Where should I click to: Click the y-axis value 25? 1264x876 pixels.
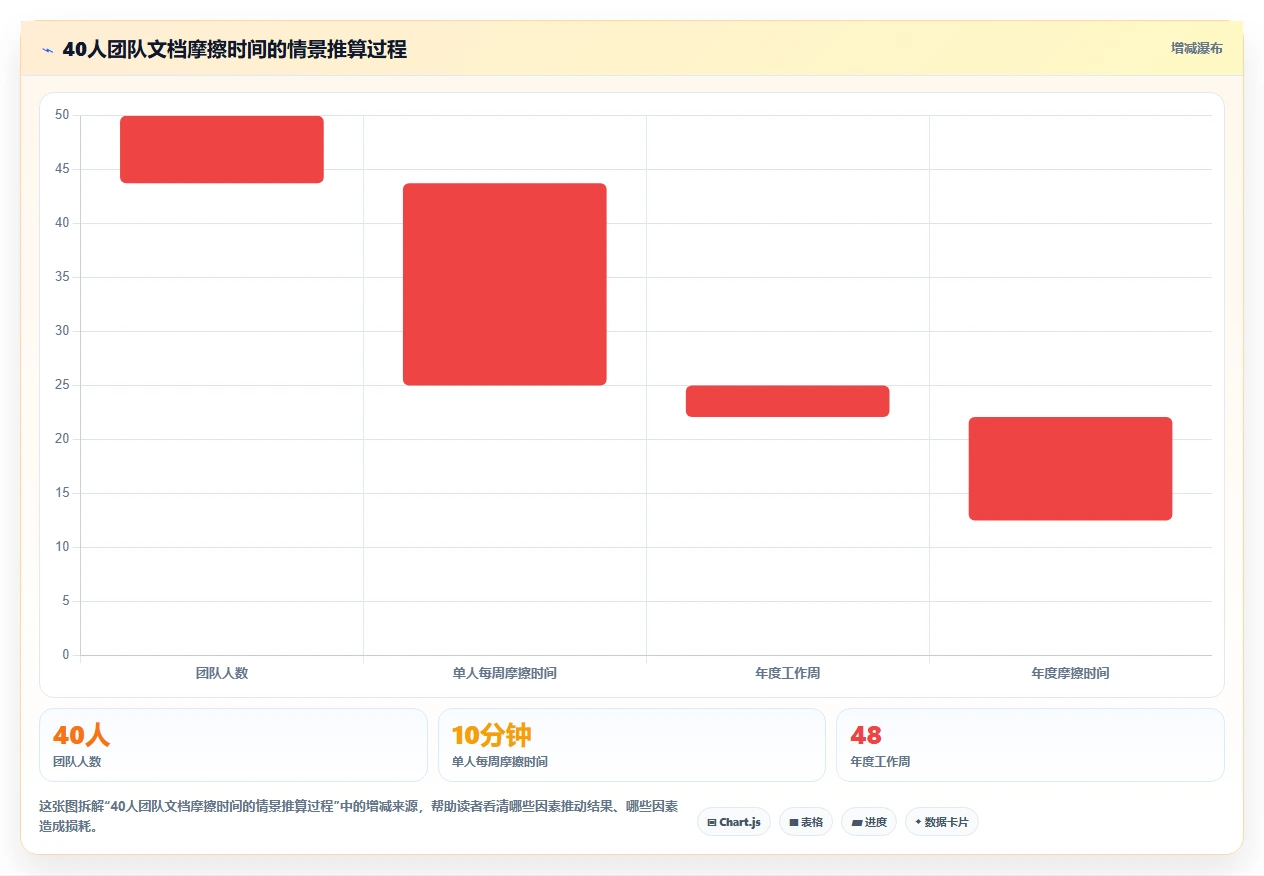(x=63, y=385)
